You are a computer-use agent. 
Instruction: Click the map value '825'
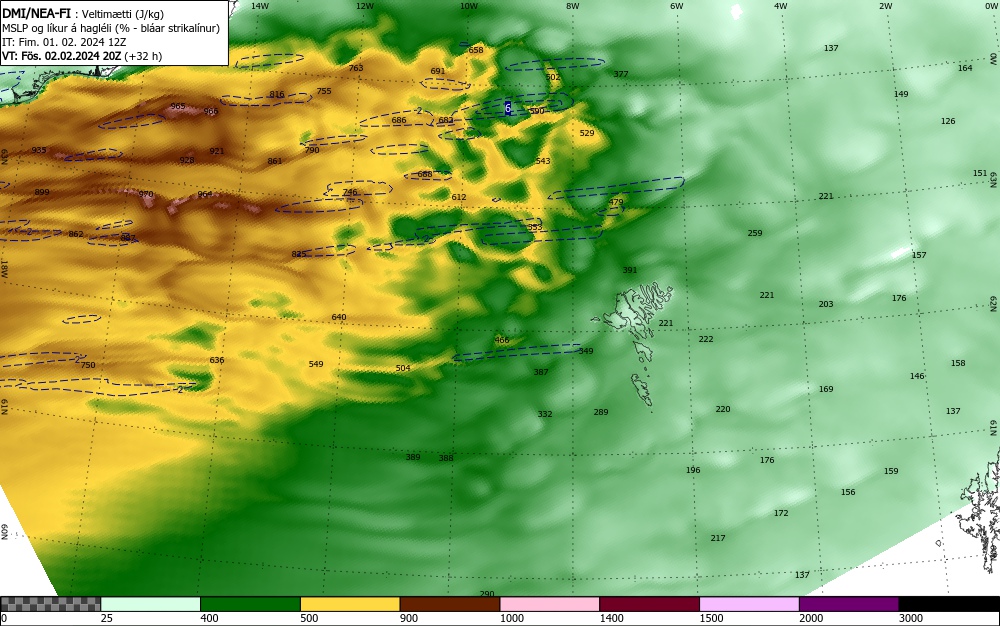coord(298,254)
